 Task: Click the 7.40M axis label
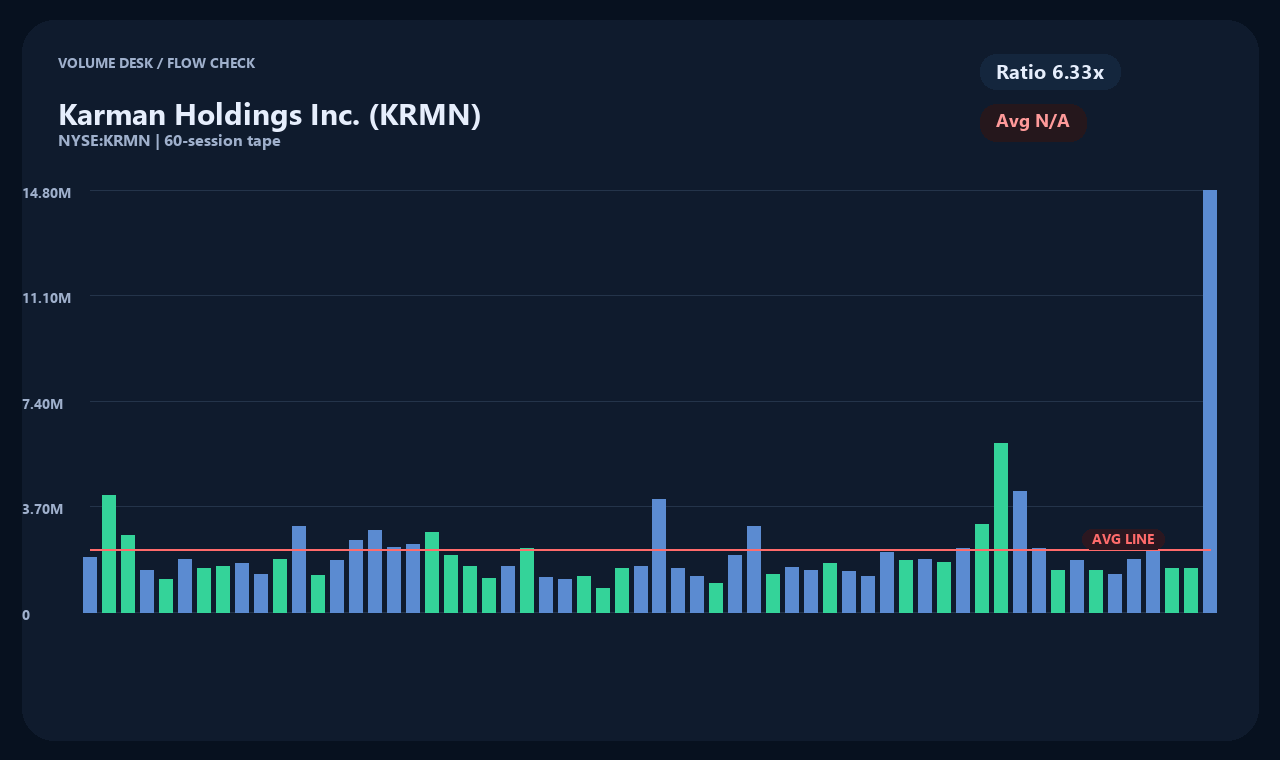[43, 404]
